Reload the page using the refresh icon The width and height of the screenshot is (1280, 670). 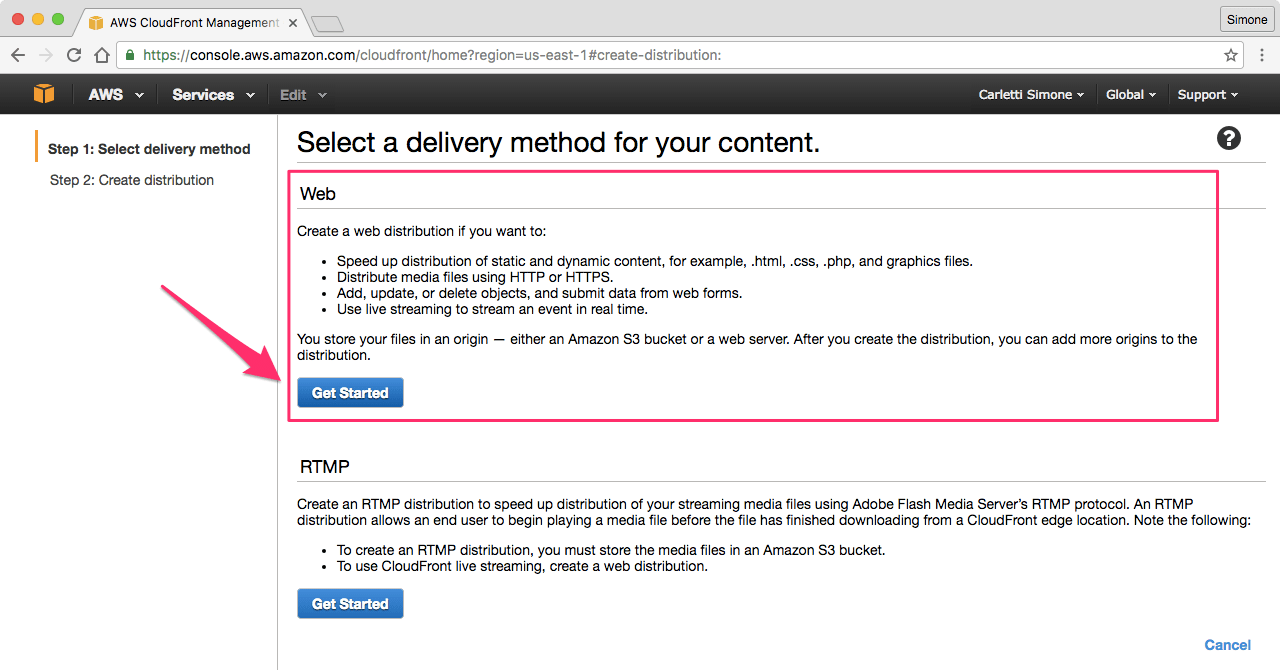click(x=73, y=54)
